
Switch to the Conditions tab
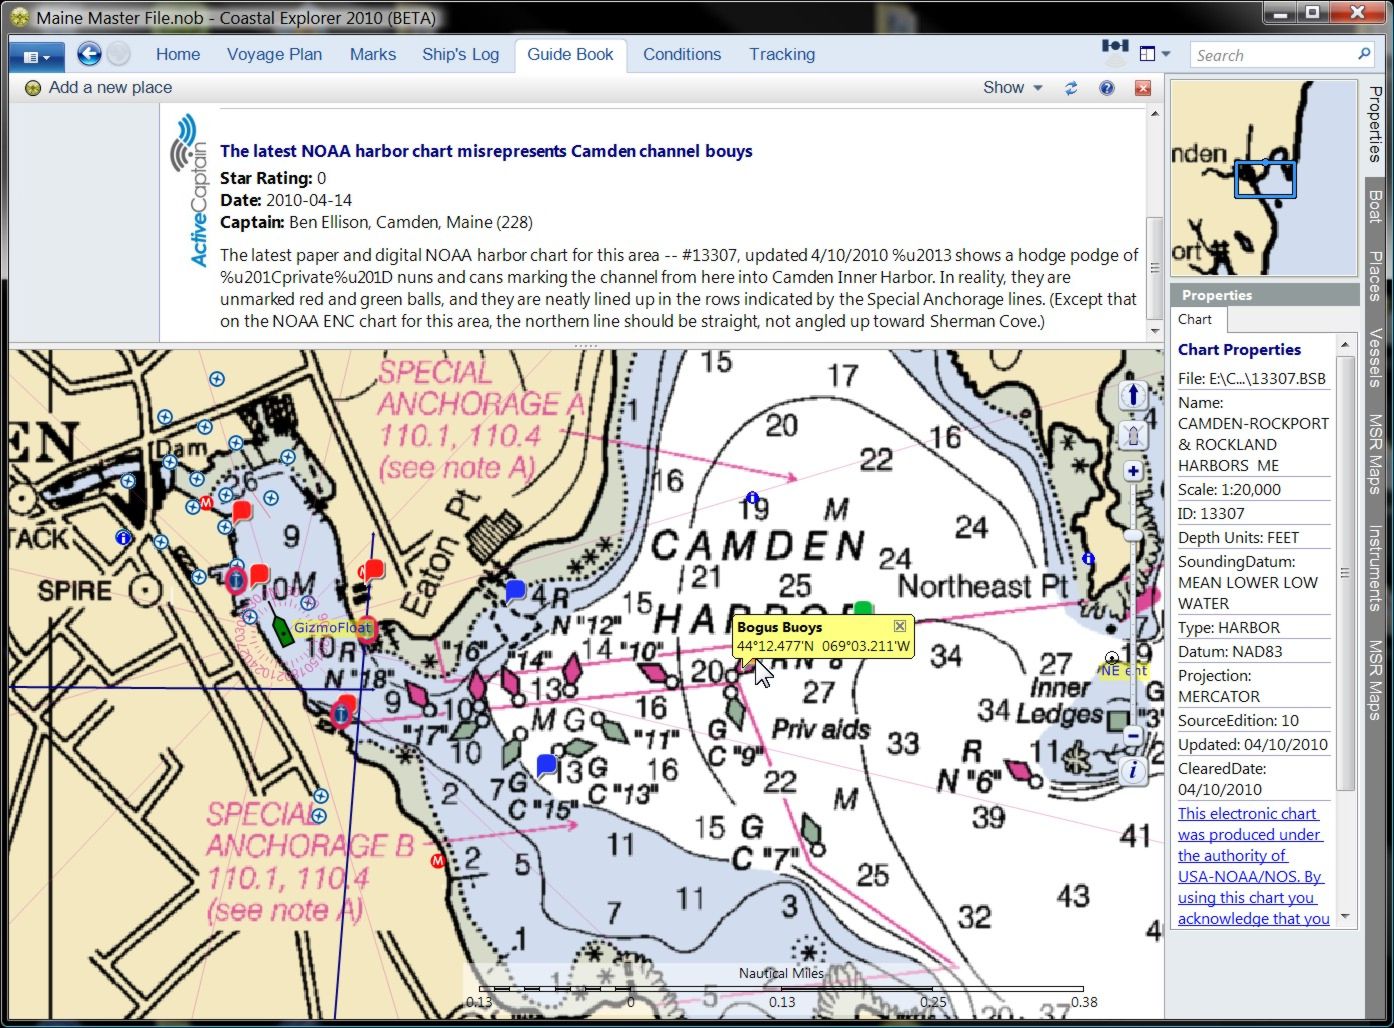(682, 55)
